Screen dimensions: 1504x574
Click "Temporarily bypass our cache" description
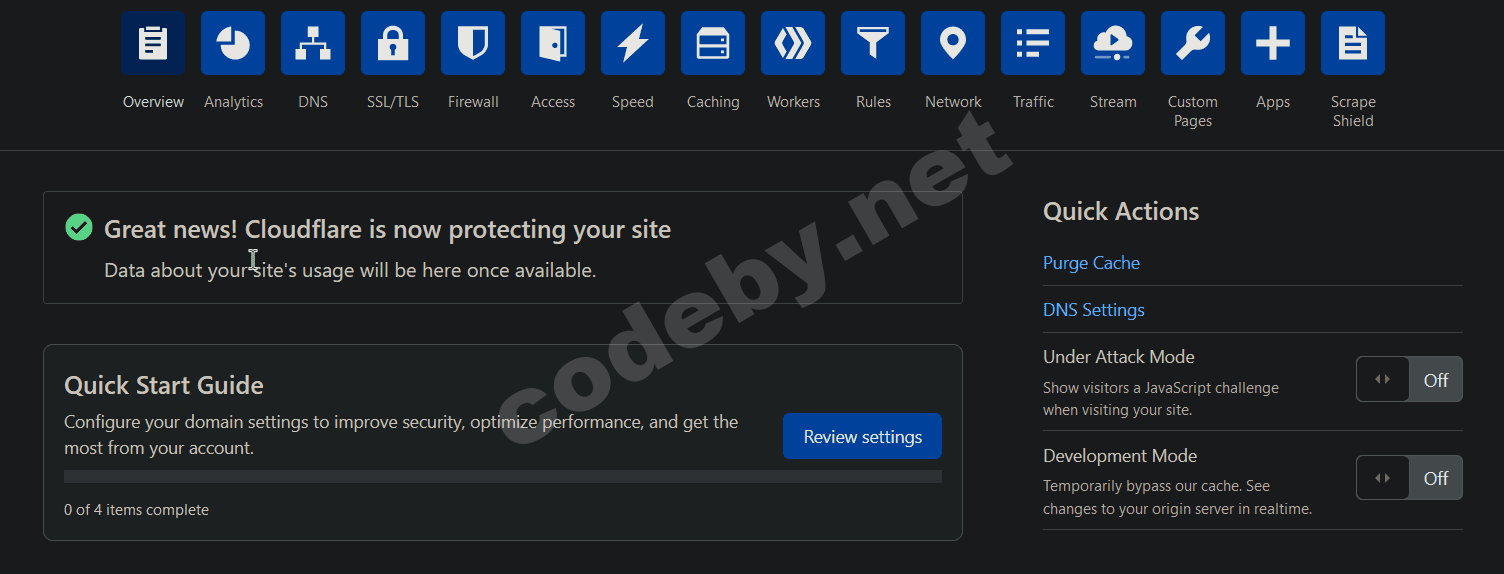point(1177,497)
